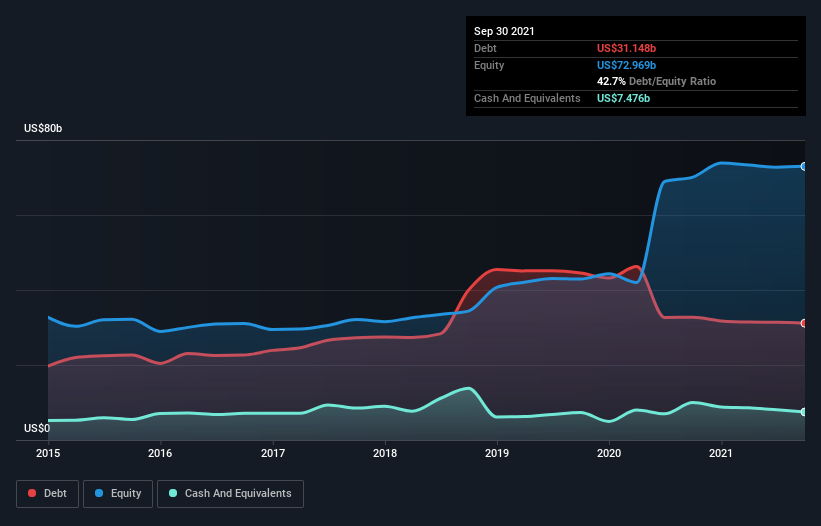Click the 2020 x-axis label

click(x=609, y=453)
